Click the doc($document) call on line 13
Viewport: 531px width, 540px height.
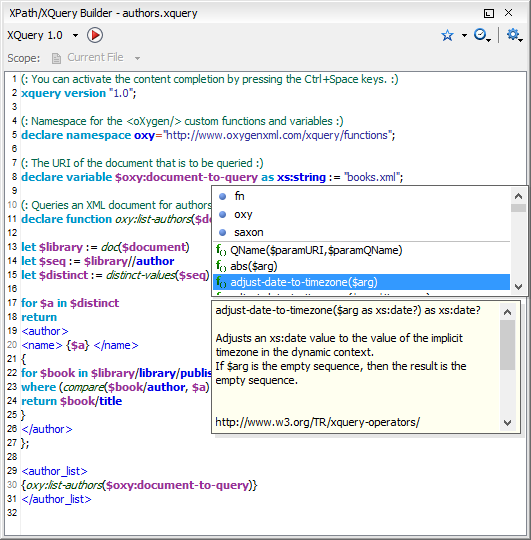coord(145,247)
